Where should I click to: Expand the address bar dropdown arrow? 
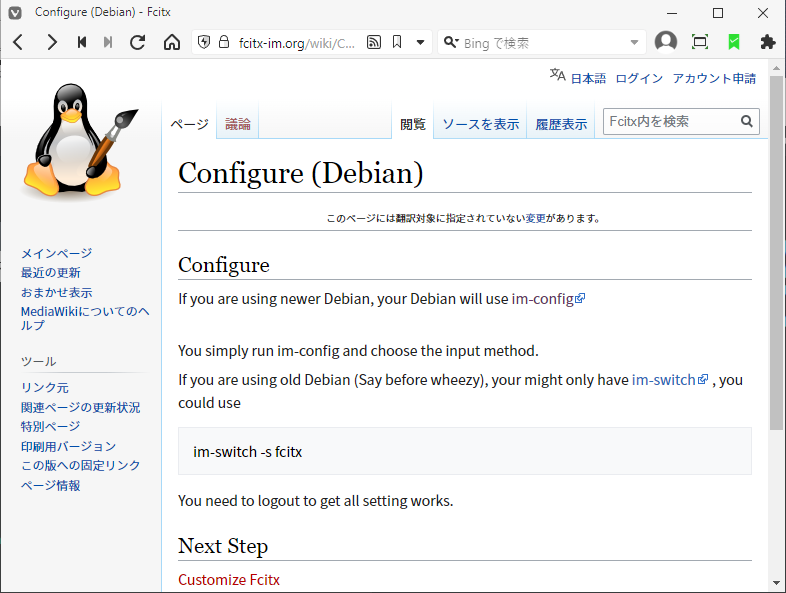[x=421, y=43]
